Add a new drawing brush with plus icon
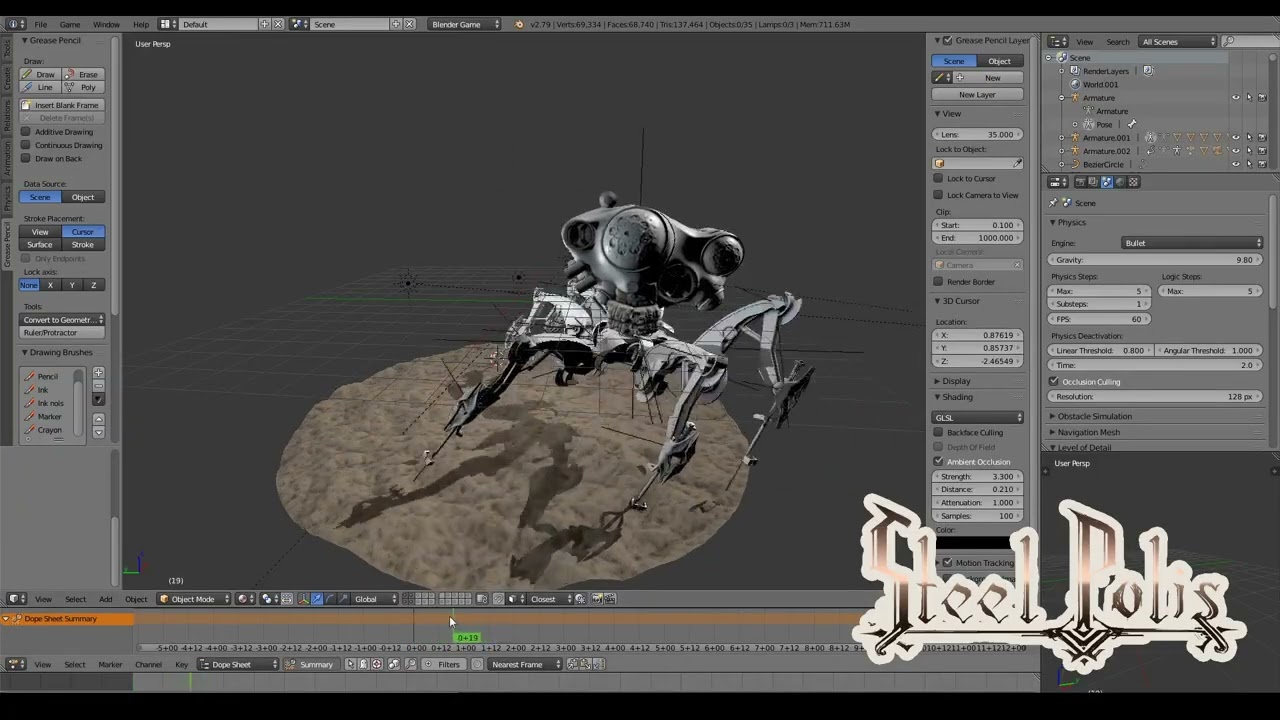The width and height of the screenshot is (1280, 720). pyautogui.click(x=98, y=373)
